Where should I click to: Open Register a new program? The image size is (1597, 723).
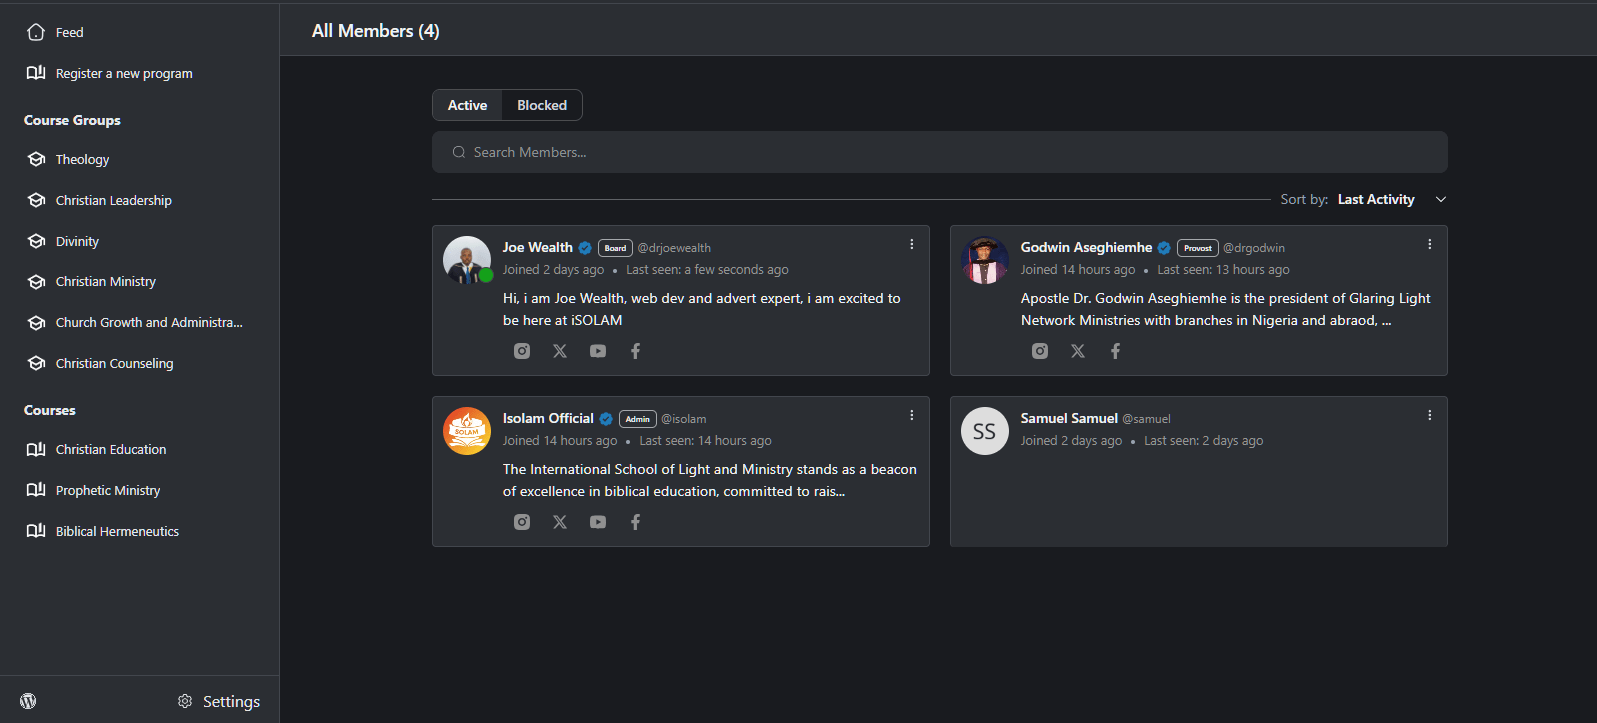pyautogui.click(x=124, y=73)
